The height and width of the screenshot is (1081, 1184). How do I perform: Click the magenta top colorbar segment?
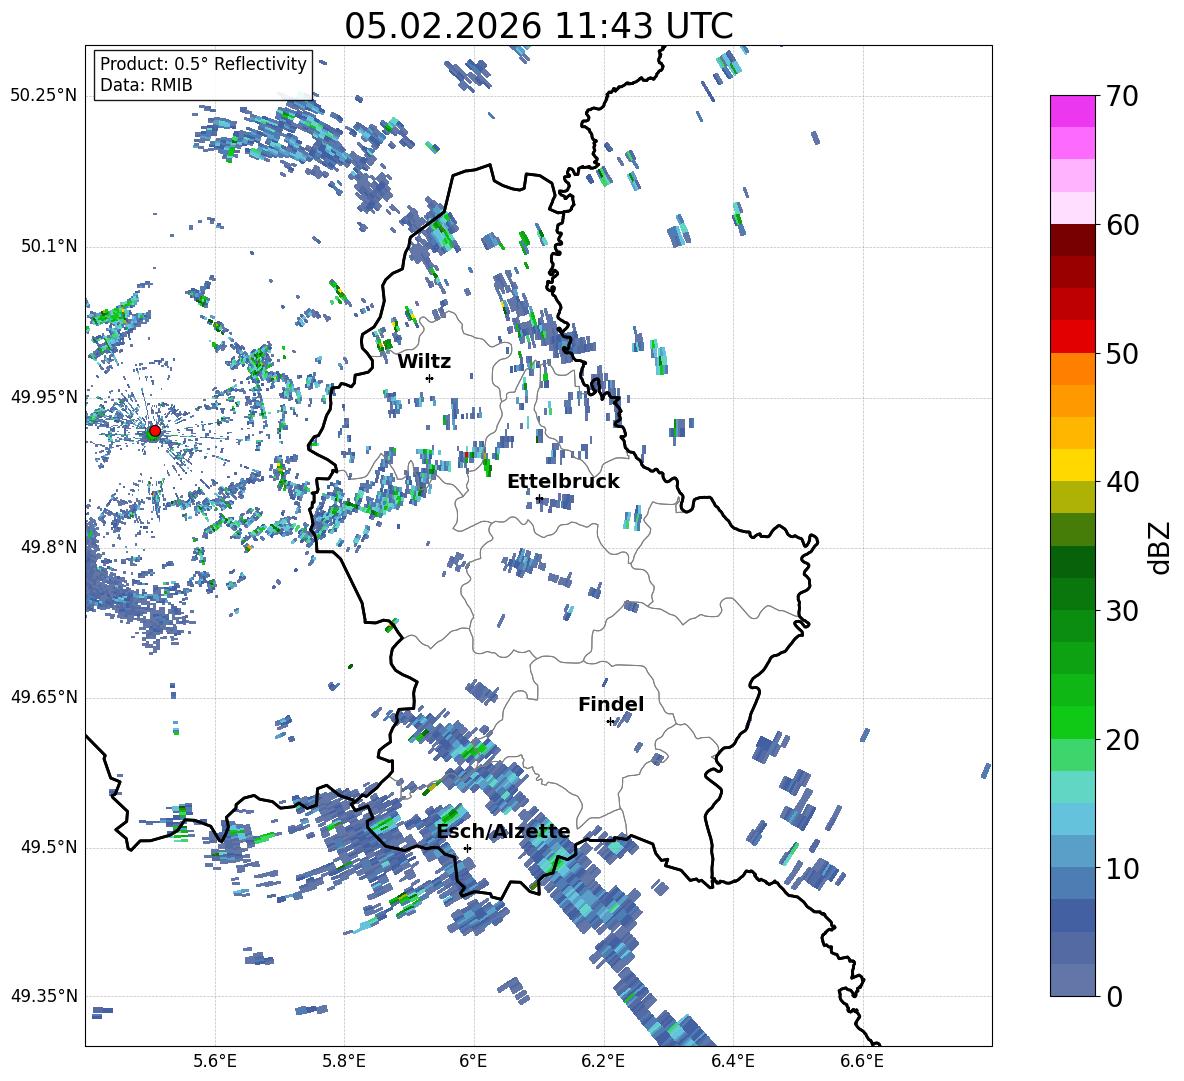[1072, 111]
